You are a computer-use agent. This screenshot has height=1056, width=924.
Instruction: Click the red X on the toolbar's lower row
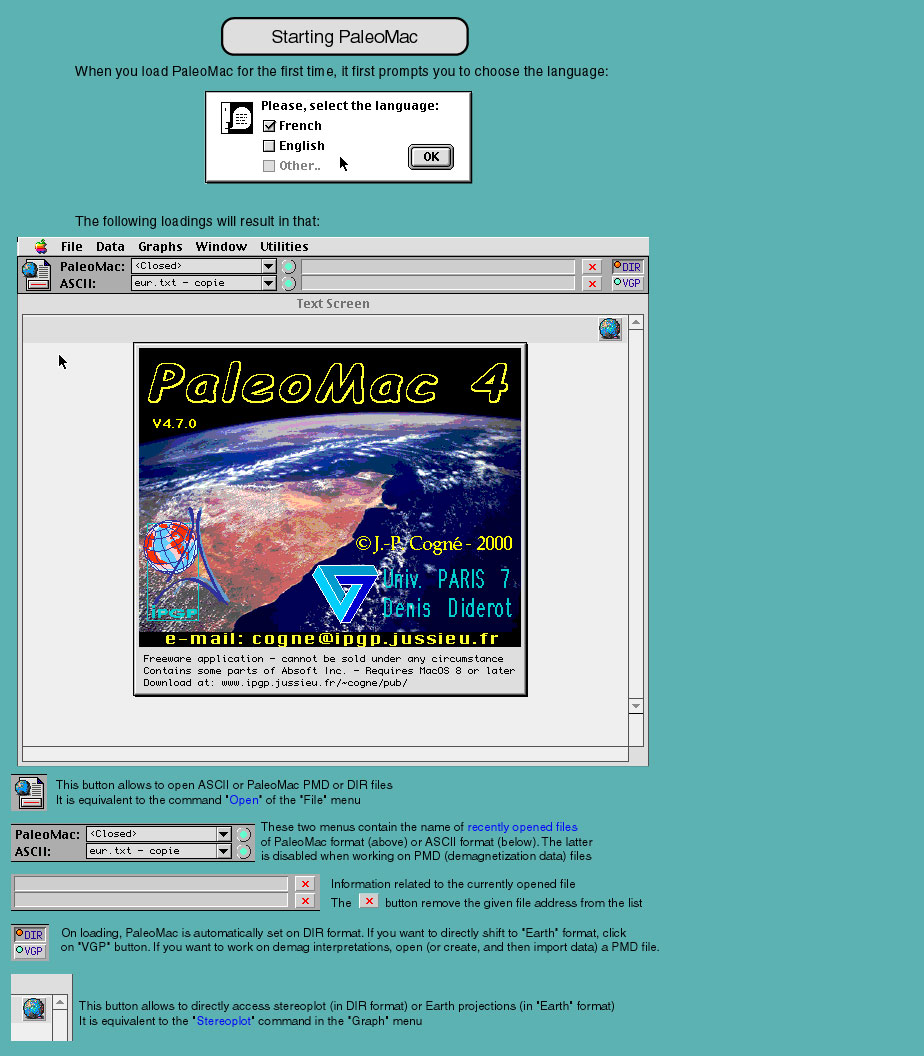point(592,284)
